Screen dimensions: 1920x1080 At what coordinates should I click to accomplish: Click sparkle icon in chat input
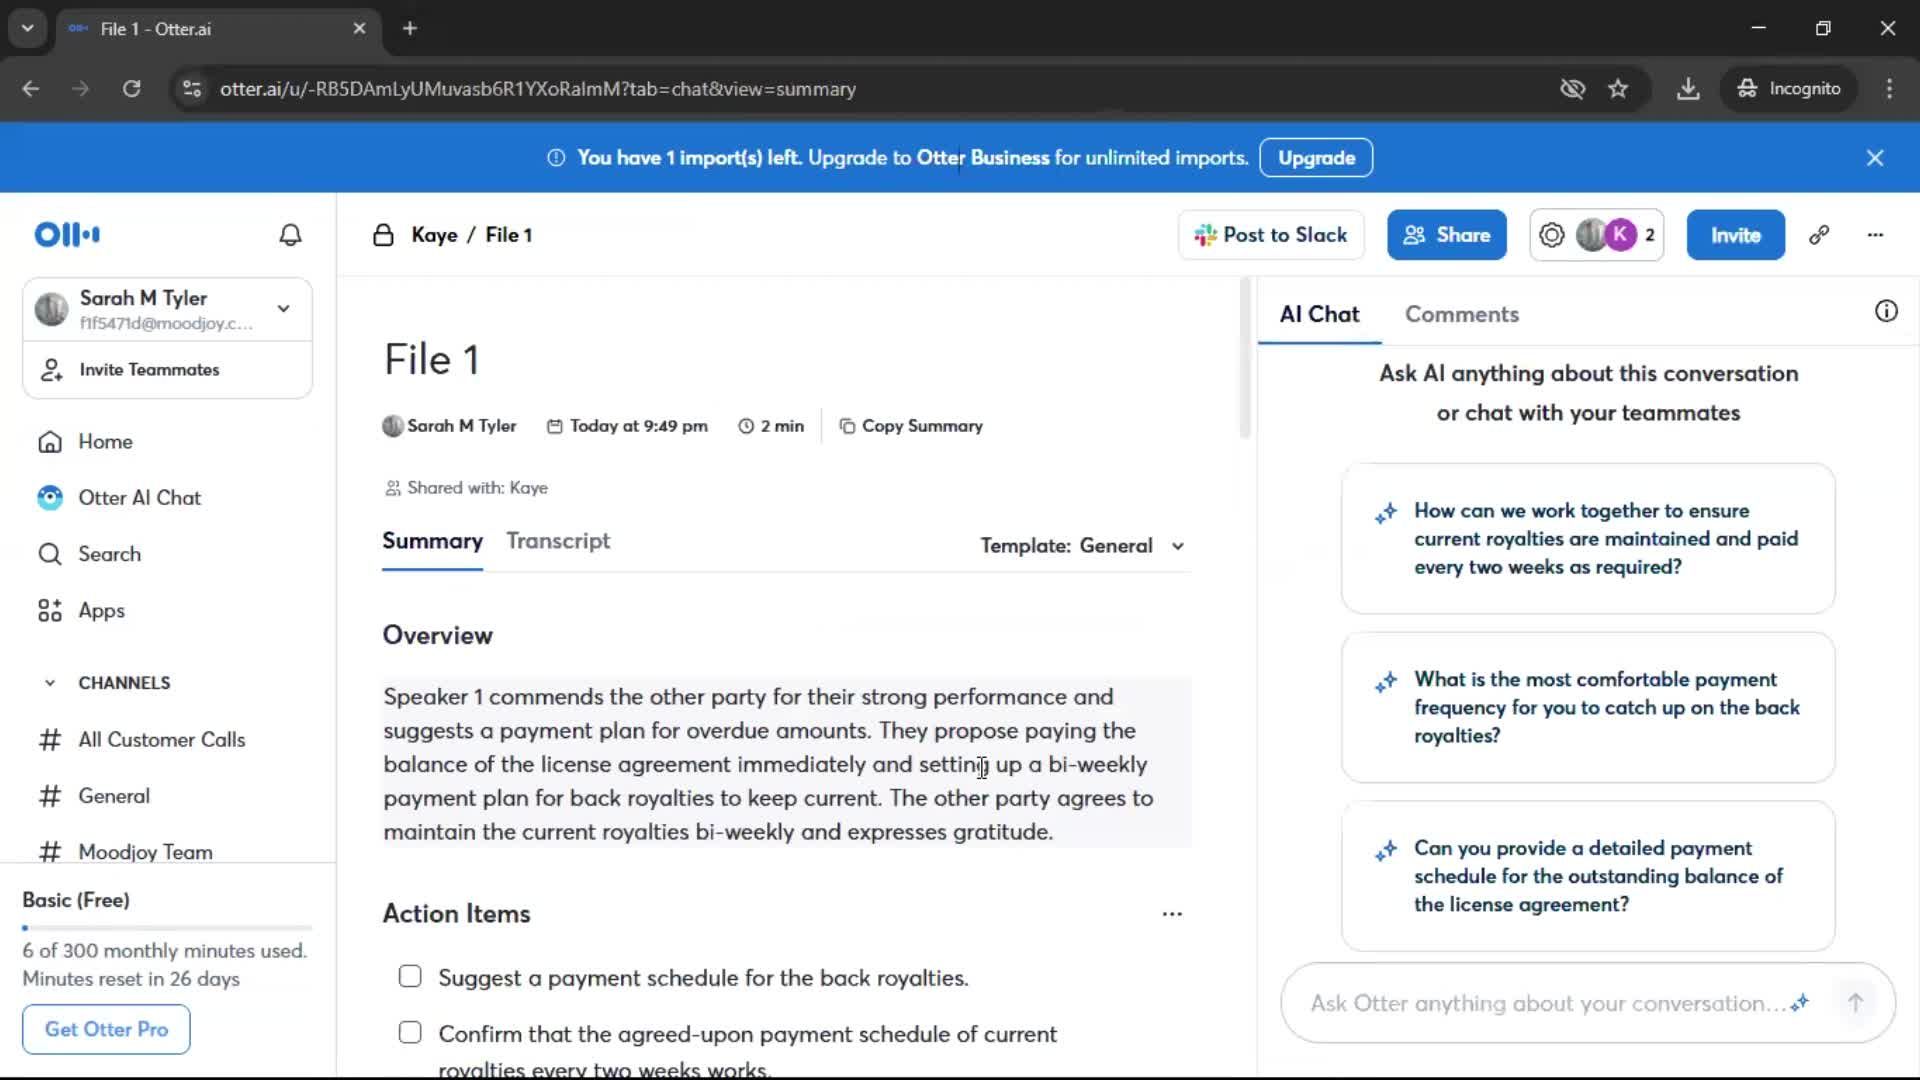click(x=1800, y=1002)
